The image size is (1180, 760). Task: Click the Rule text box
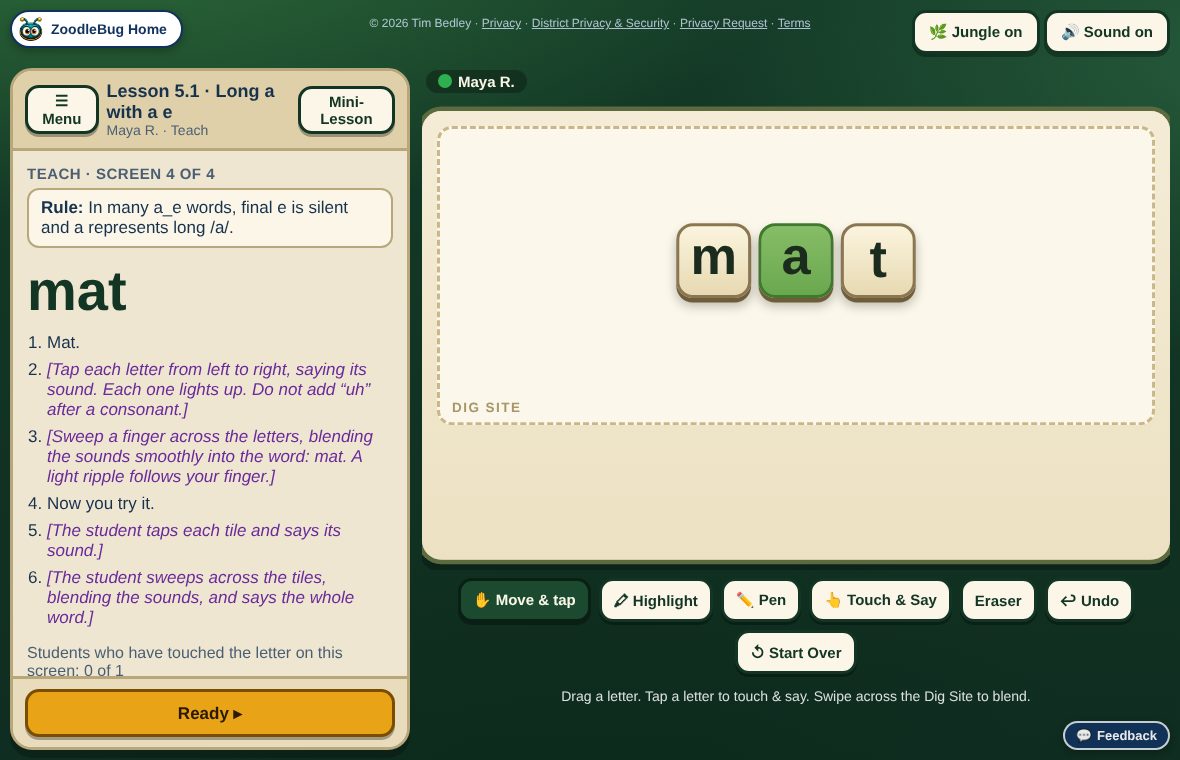coord(210,217)
